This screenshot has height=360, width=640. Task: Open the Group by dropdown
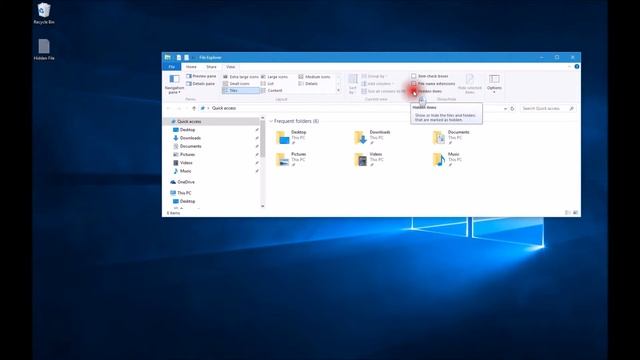(374, 76)
